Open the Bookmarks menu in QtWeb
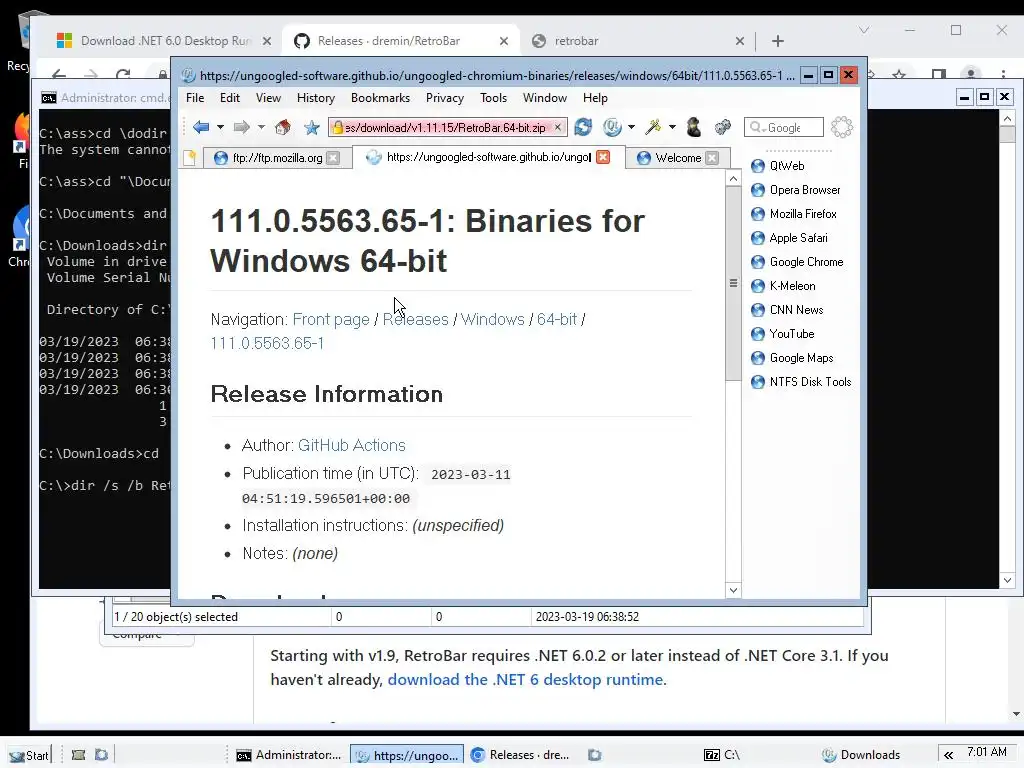The height and width of the screenshot is (768, 1024). [x=381, y=98]
